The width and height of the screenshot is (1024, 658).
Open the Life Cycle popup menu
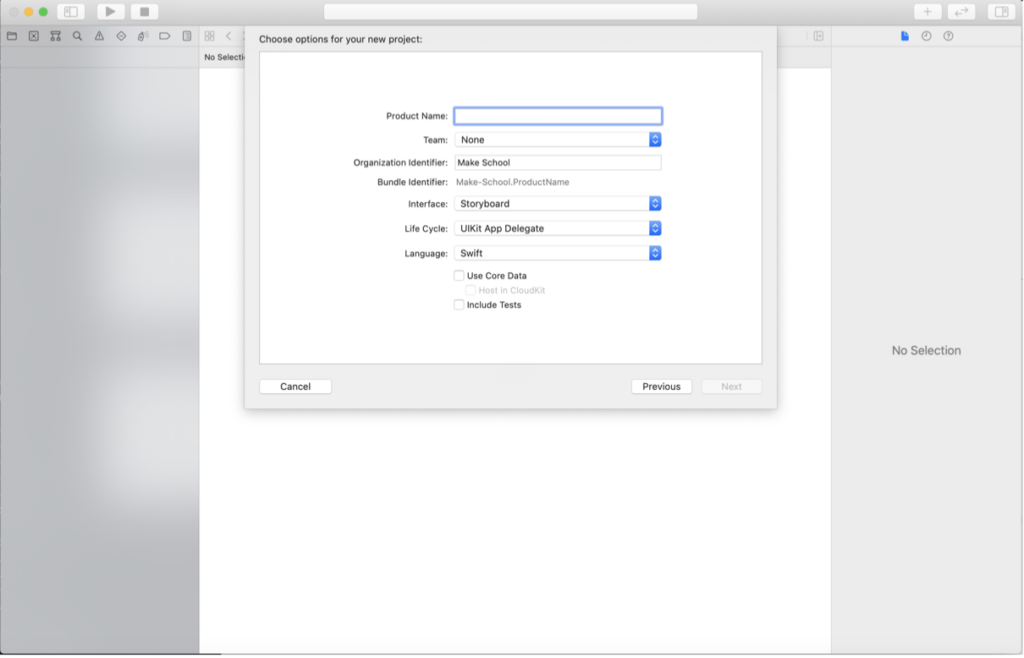(655, 228)
